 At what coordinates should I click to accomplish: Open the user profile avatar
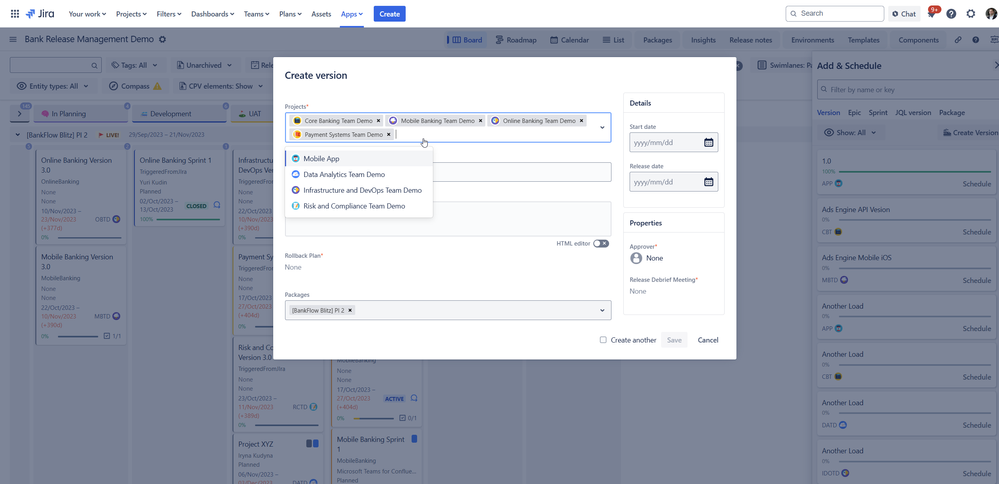tap(991, 13)
